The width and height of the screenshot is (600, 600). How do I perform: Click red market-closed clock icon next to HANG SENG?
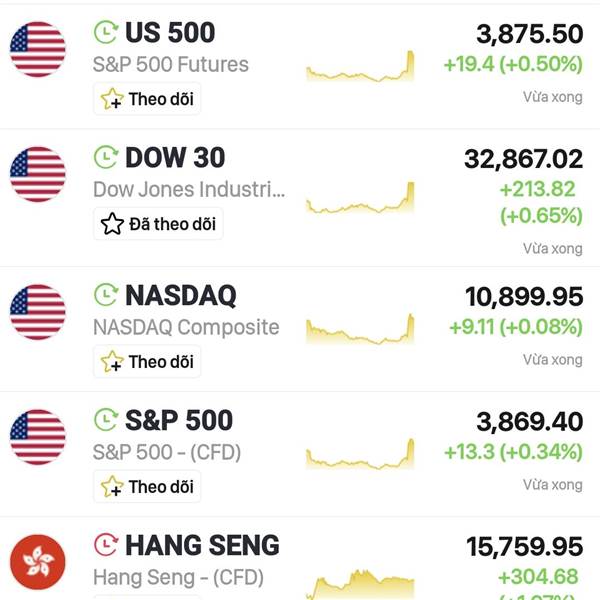tap(106, 545)
